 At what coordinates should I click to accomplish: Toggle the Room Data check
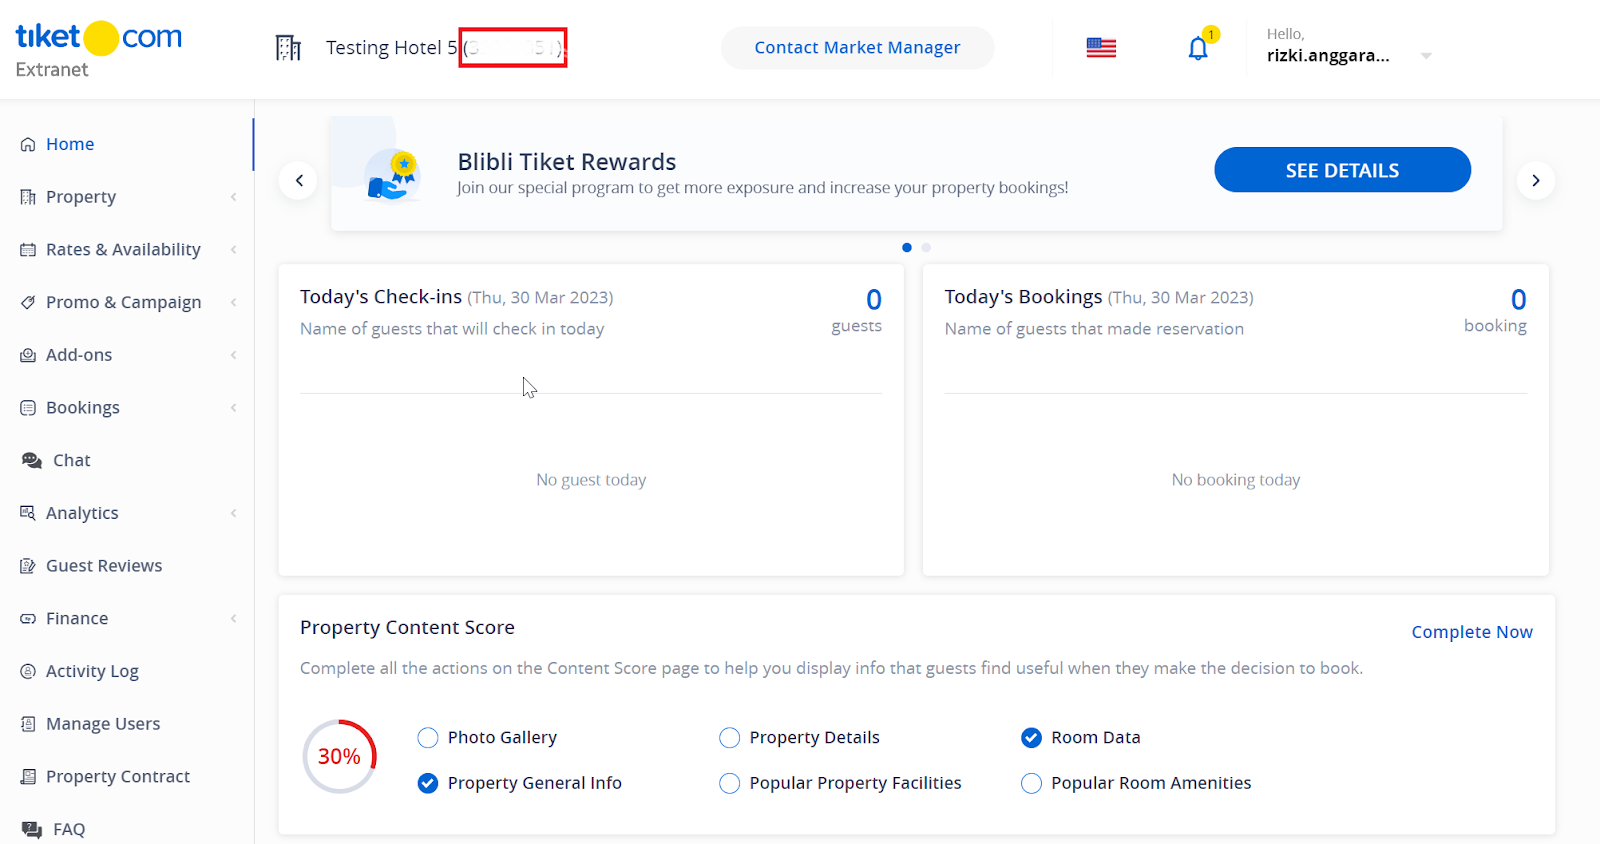click(1031, 738)
